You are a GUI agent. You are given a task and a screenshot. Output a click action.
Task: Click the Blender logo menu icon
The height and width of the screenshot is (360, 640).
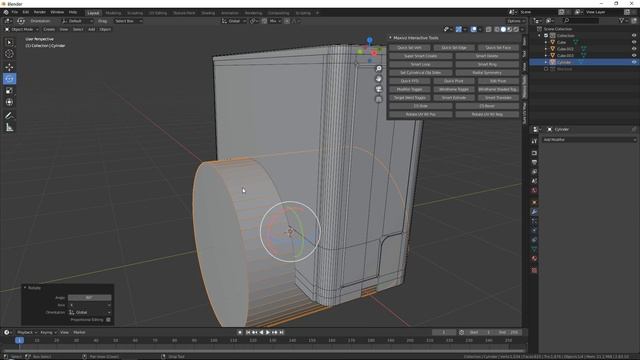[x=6, y=12]
